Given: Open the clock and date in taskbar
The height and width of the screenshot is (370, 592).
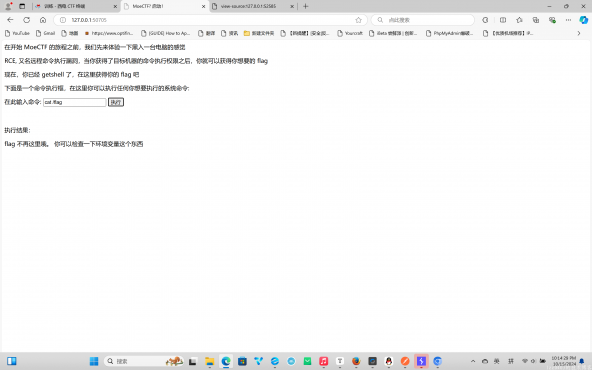Looking at the screenshot, I should 564,361.
